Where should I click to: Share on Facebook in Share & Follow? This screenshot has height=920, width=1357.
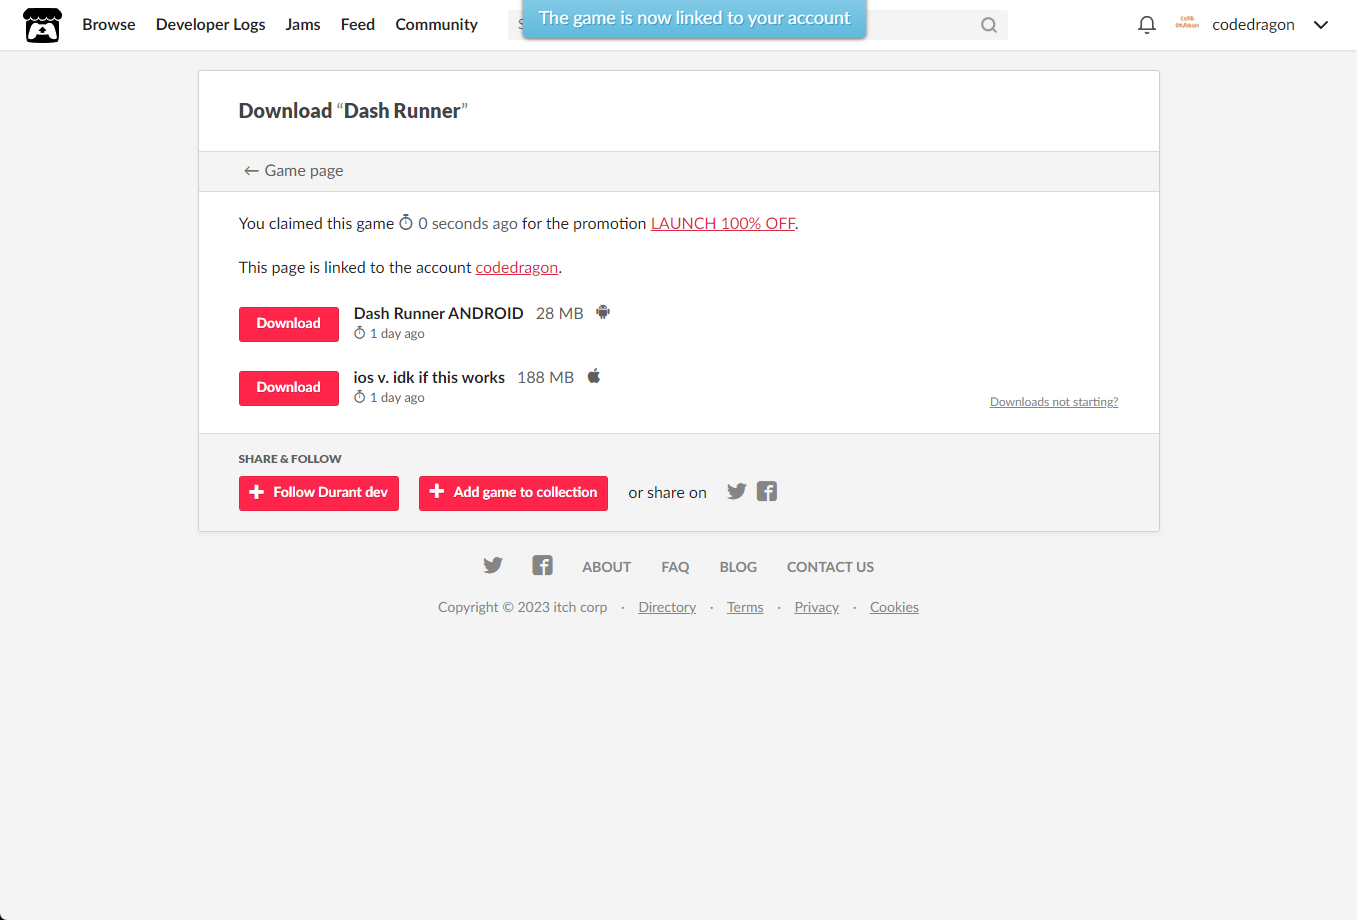[x=767, y=491]
